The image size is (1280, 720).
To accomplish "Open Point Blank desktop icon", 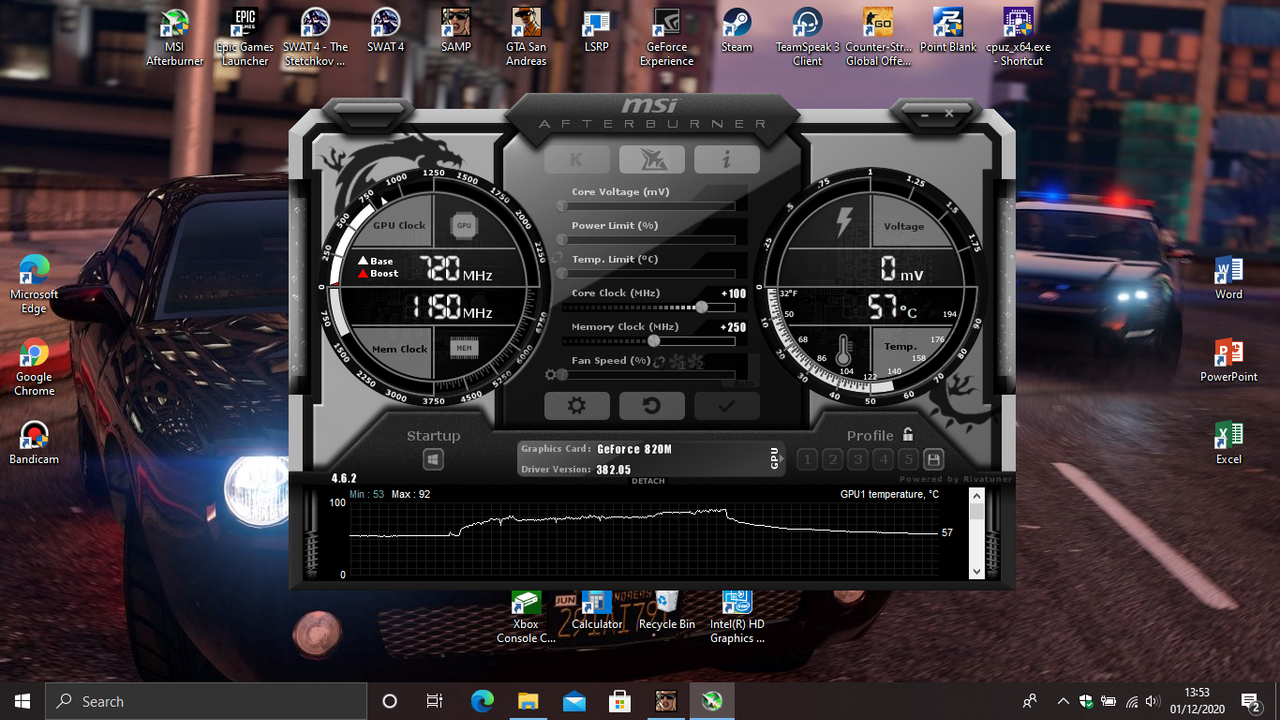I will (948, 31).
